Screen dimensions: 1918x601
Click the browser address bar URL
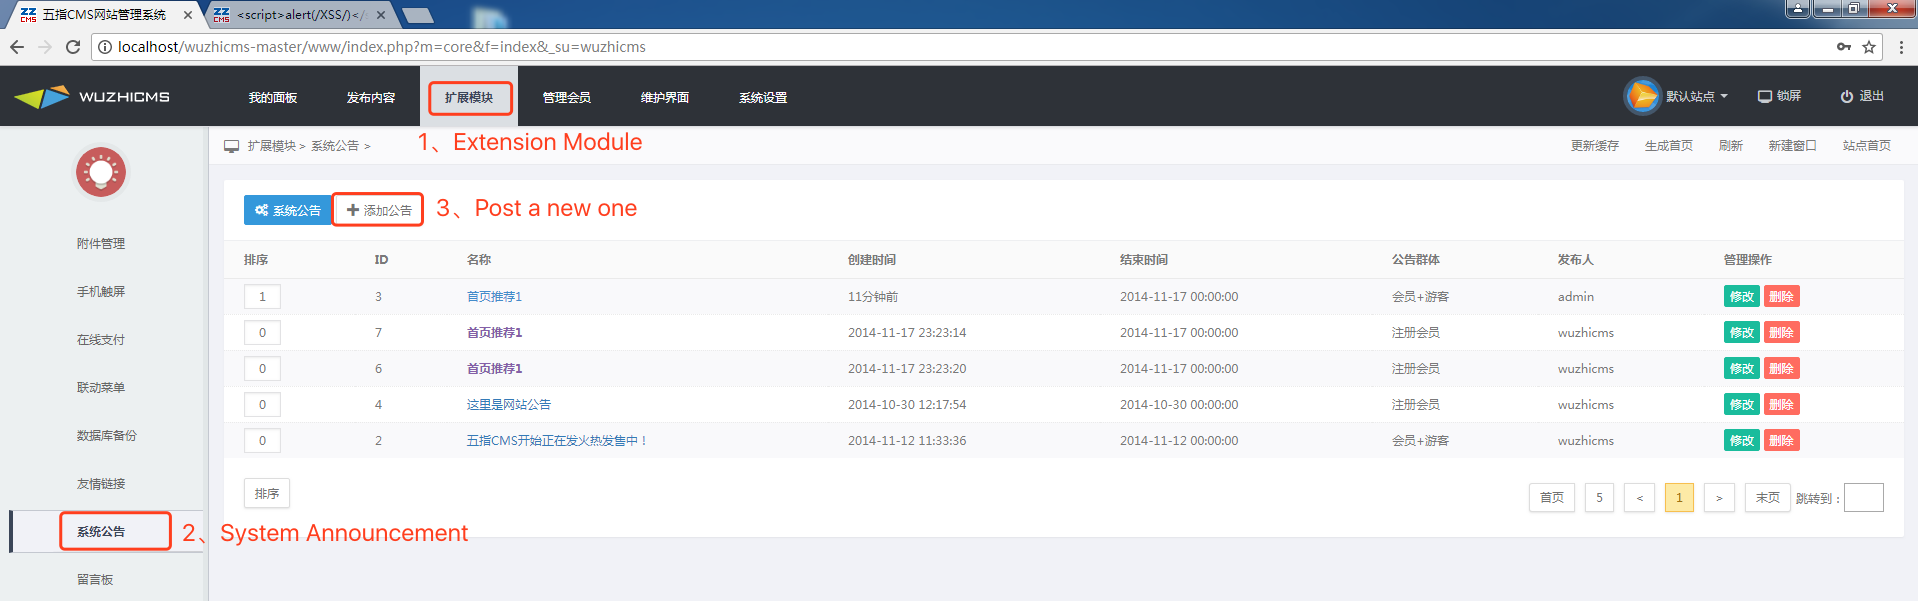[x=381, y=47]
